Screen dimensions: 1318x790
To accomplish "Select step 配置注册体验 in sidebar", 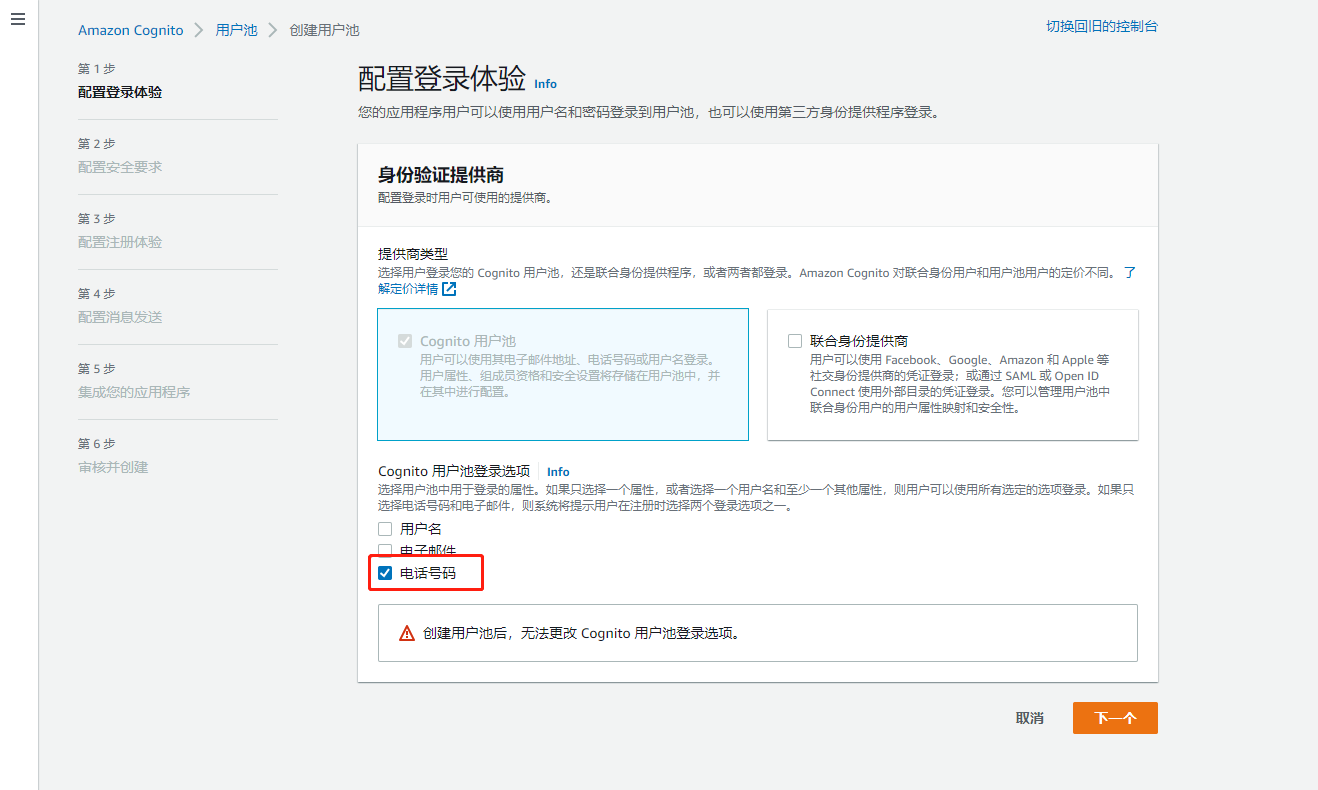I will click(120, 242).
